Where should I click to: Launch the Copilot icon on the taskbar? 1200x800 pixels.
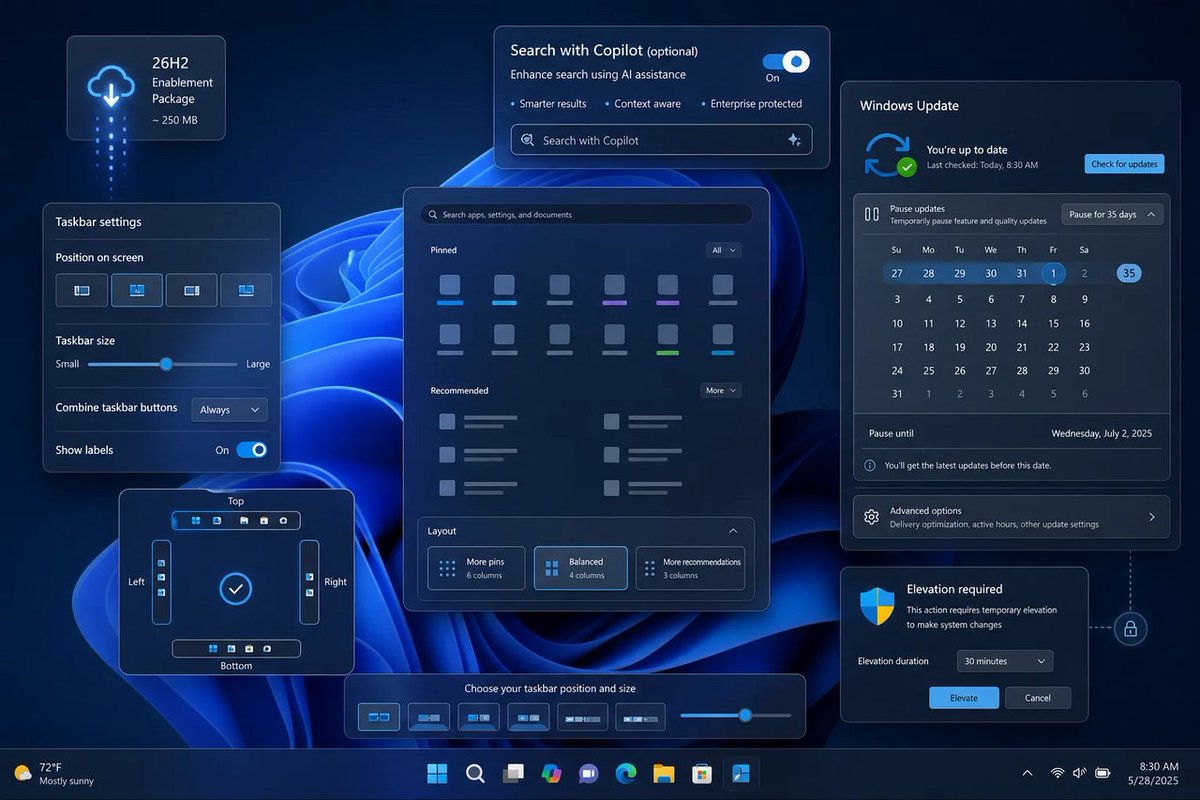pos(551,773)
